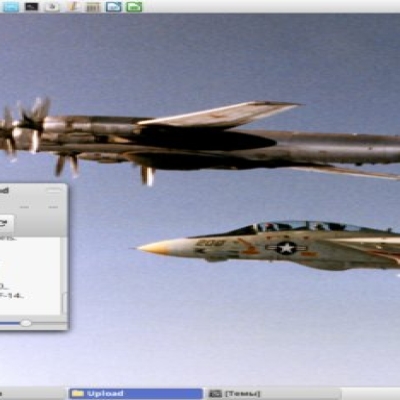The width and height of the screenshot is (400, 400).
Task: Click the small white application icon in top panel
Action: click(52, 6)
